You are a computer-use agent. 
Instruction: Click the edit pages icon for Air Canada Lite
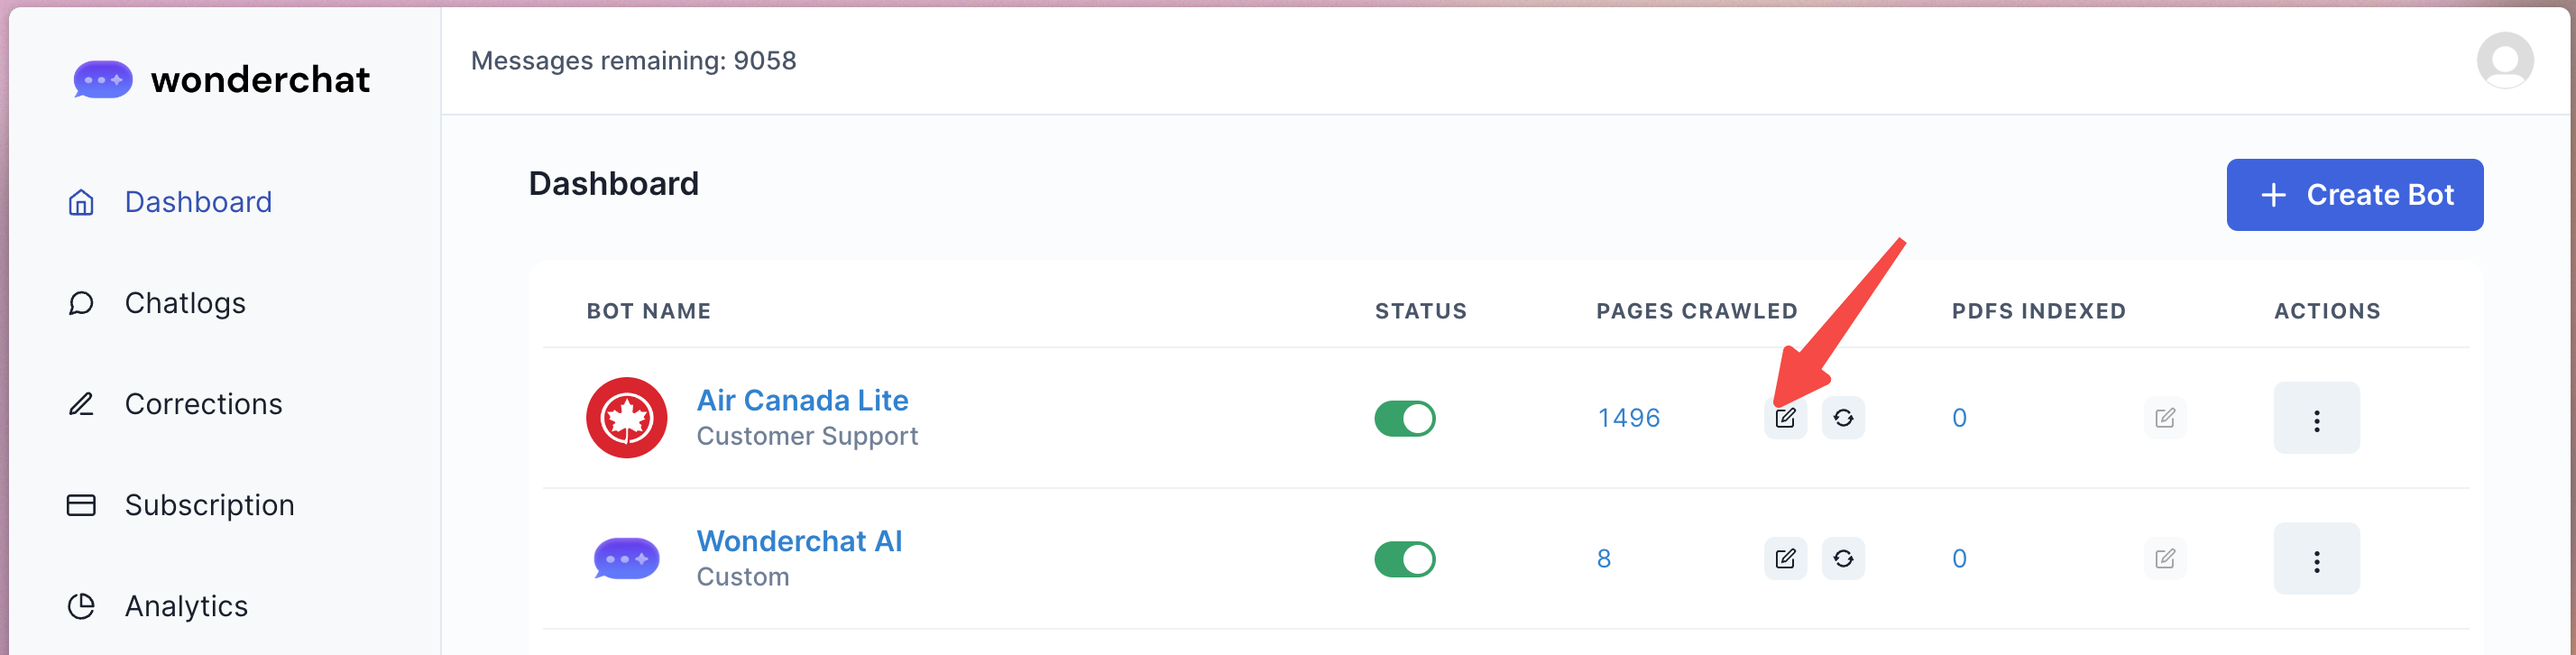[x=1785, y=418]
